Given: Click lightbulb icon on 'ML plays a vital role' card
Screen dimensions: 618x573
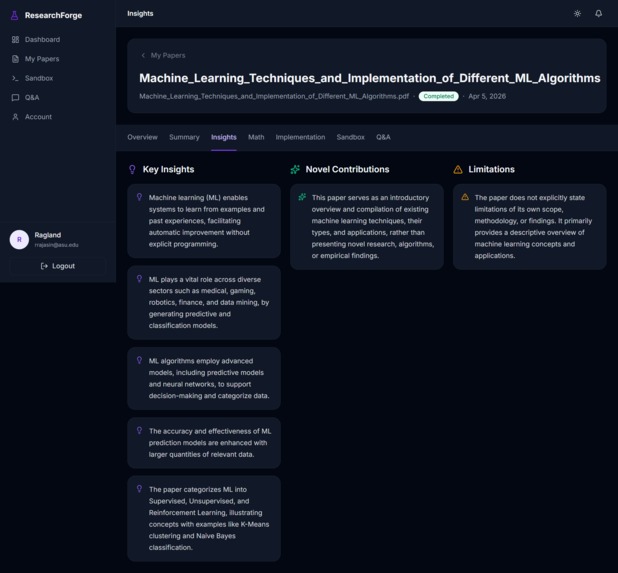Looking at the screenshot, I should click(x=139, y=279).
